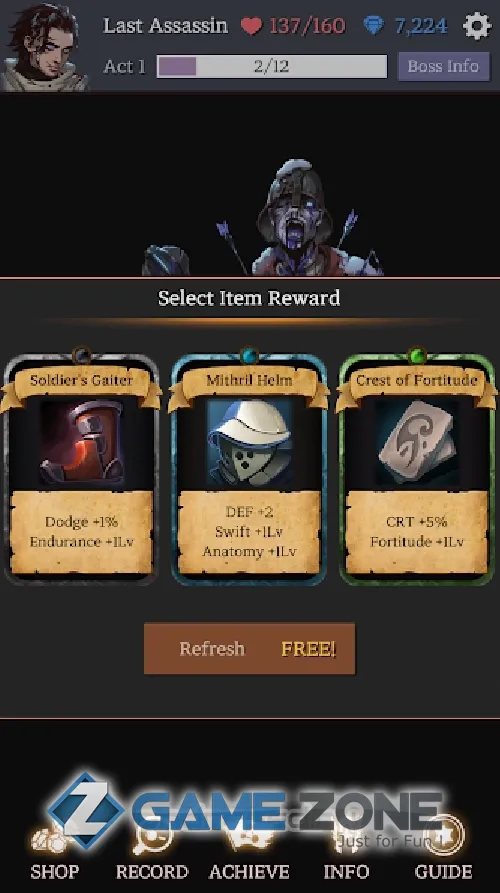This screenshot has width=500, height=893.
Task: Open the SHOP tab
Action: click(55, 852)
